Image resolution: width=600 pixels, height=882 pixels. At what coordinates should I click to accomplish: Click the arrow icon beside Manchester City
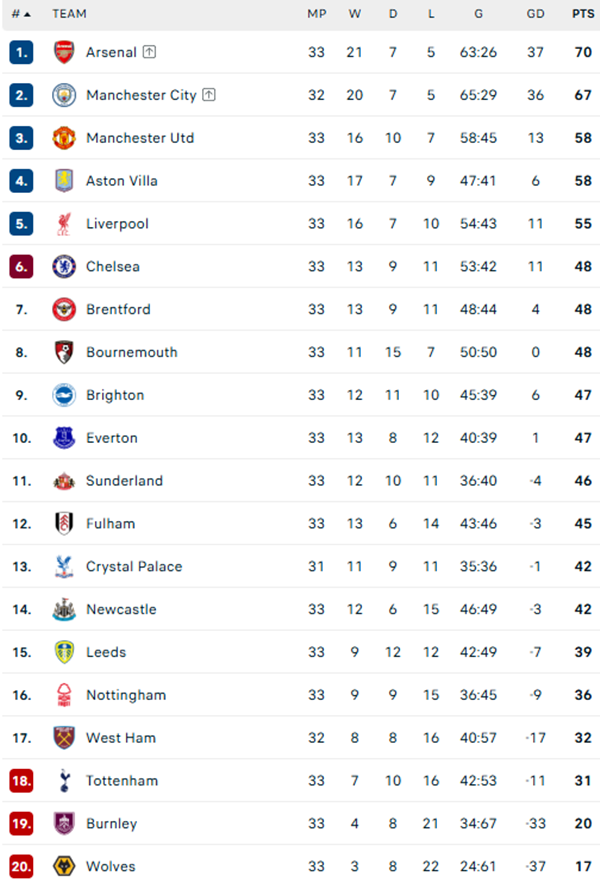[x=209, y=95]
